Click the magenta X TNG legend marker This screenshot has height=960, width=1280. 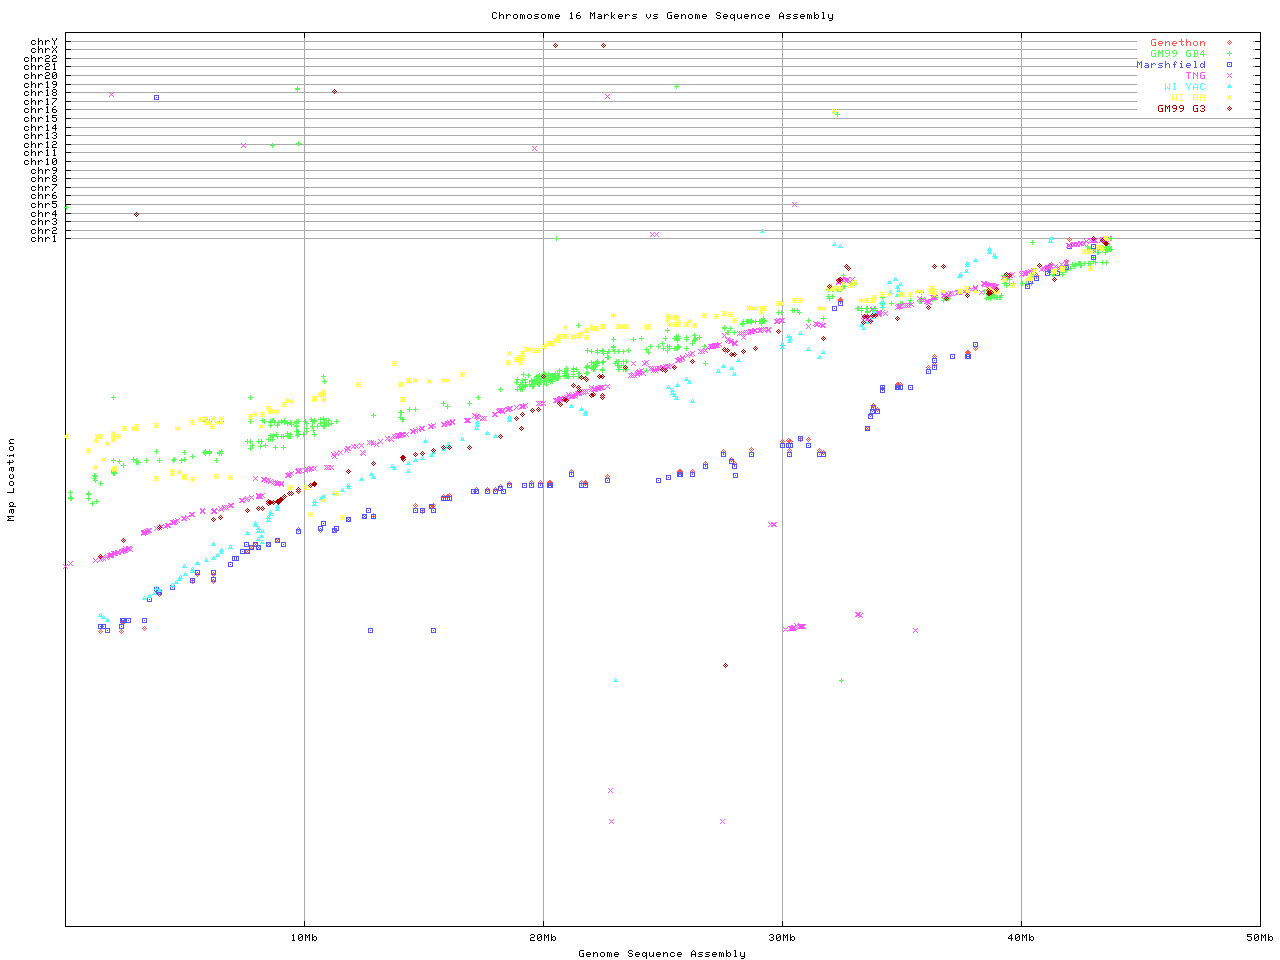point(1229,76)
